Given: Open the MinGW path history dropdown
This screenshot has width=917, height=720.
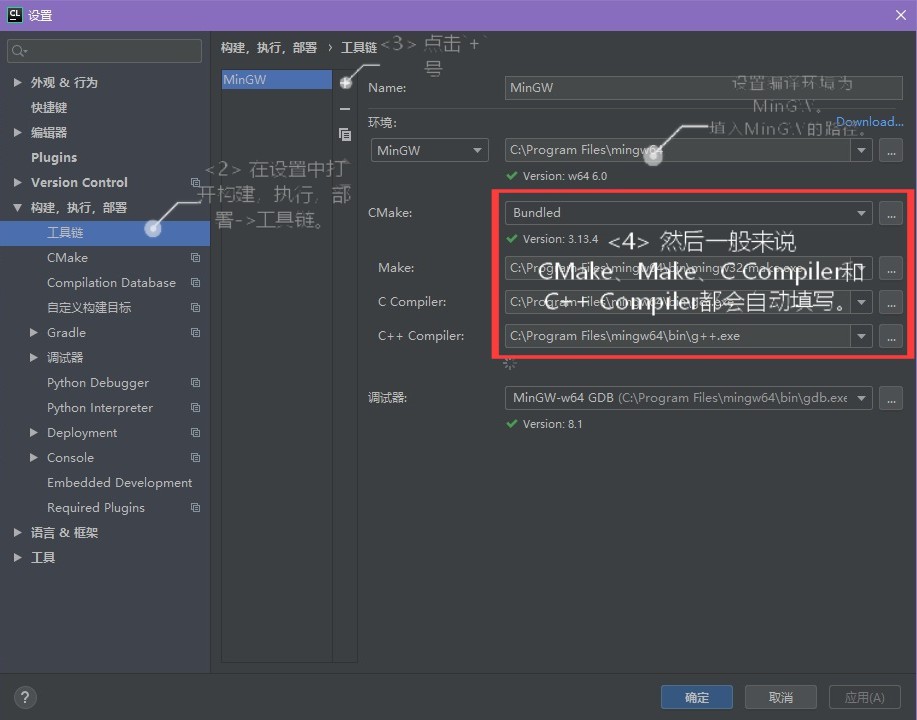Looking at the screenshot, I should pos(861,150).
